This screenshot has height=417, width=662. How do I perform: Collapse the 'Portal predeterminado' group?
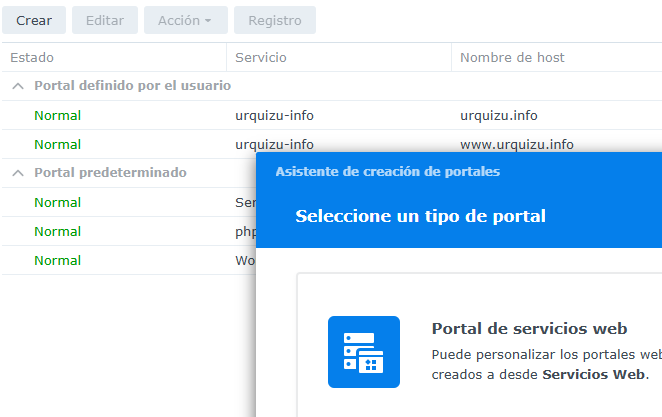point(18,173)
